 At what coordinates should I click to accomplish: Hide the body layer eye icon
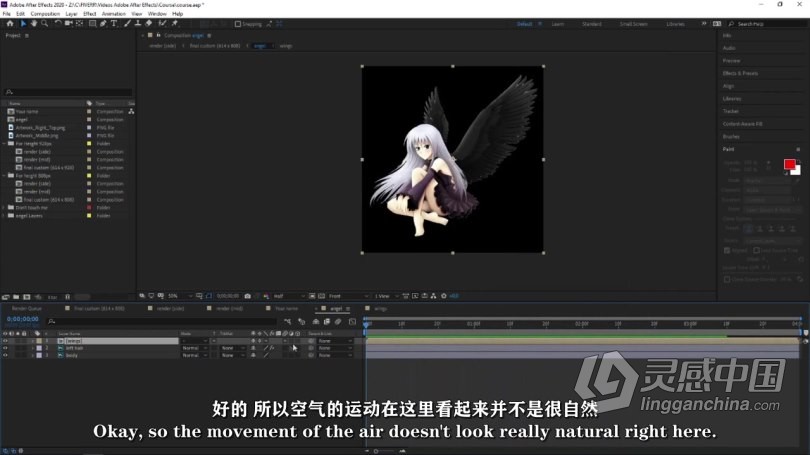[5, 355]
